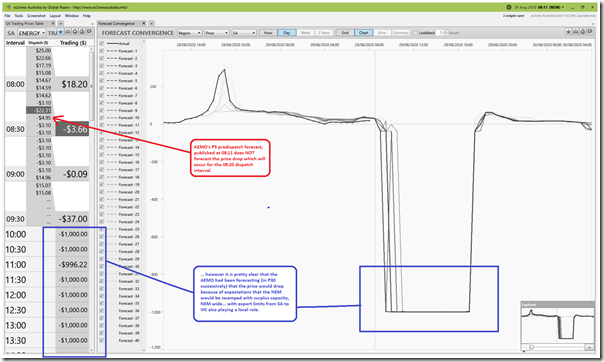The image size is (604, 362).
Task: Click the clock icon beside the NEM time
Action: [x=508, y=7]
